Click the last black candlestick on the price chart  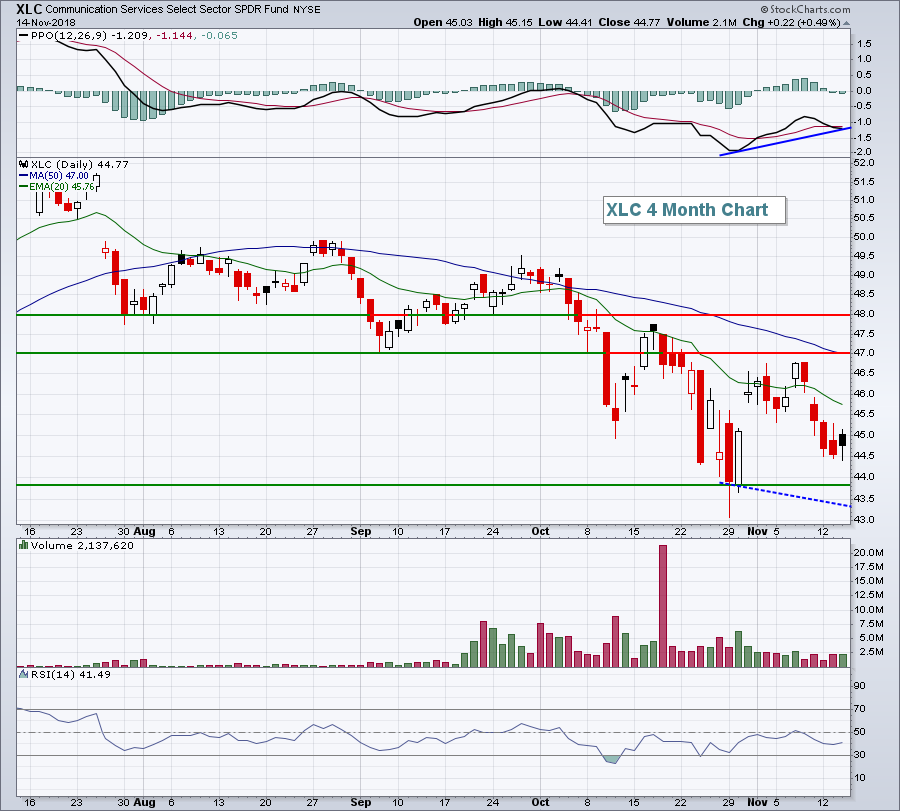coord(842,440)
